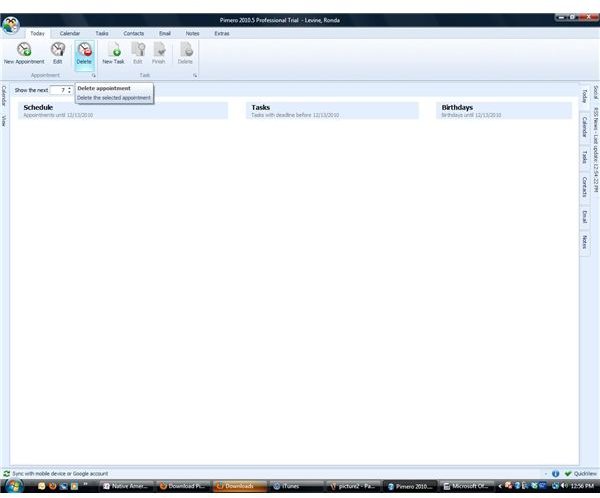This screenshot has height=498, width=600.
Task: Switch to Downloads taskbar window
Action: tap(240, 486)
